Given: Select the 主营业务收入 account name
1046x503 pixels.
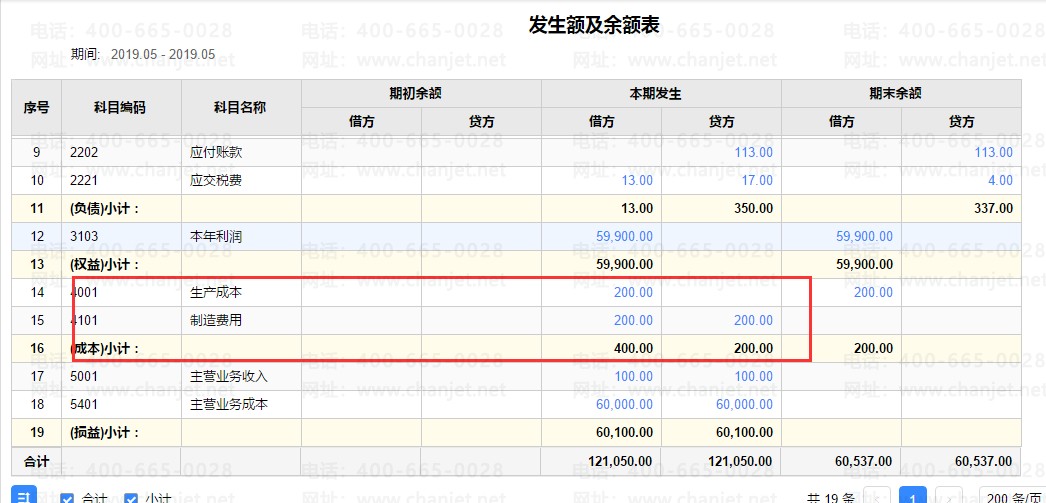Looking at the screenshot, I should coord(229,376).
